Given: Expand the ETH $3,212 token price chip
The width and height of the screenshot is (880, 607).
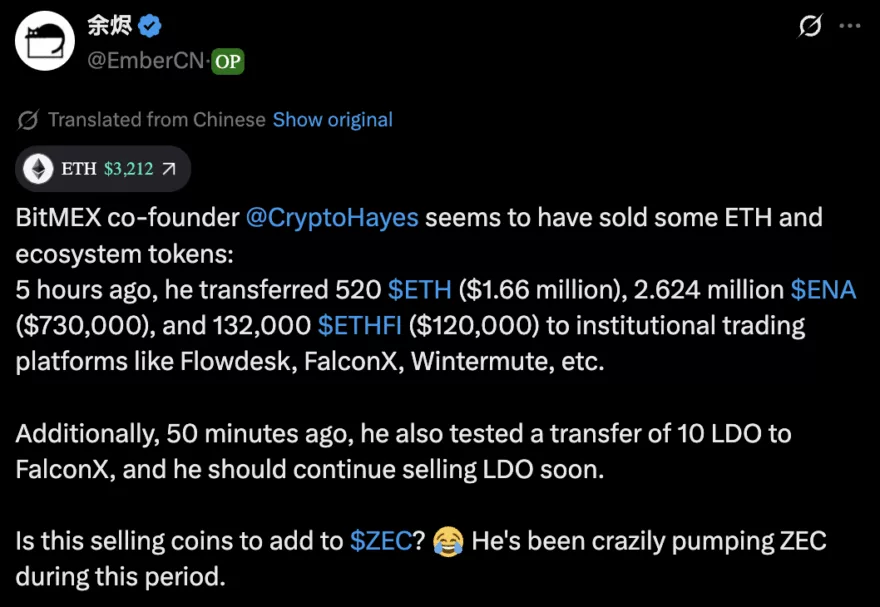Looking at the screenshot, I should tap(100, 168).
